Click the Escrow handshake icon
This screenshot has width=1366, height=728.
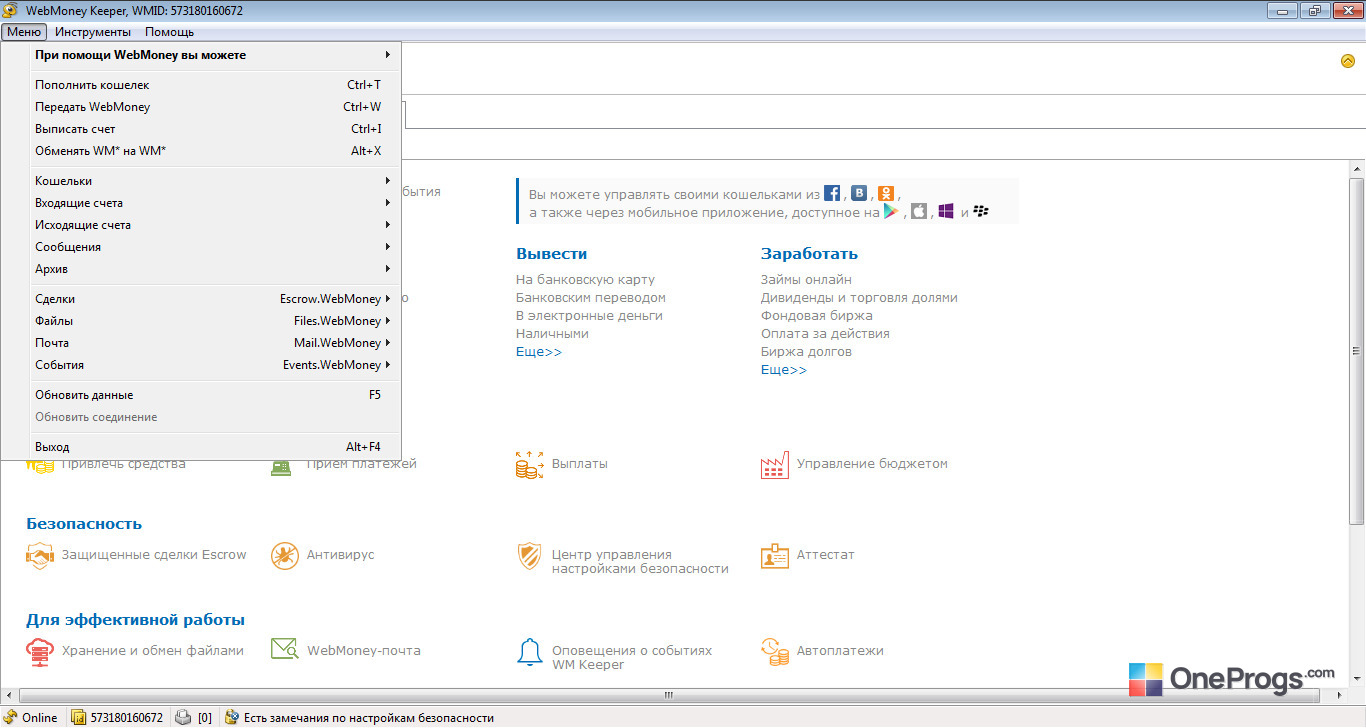point(39,555)
